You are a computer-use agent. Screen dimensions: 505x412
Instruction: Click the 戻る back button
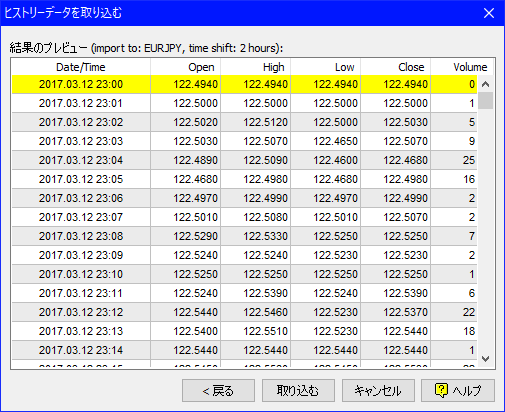218,390
